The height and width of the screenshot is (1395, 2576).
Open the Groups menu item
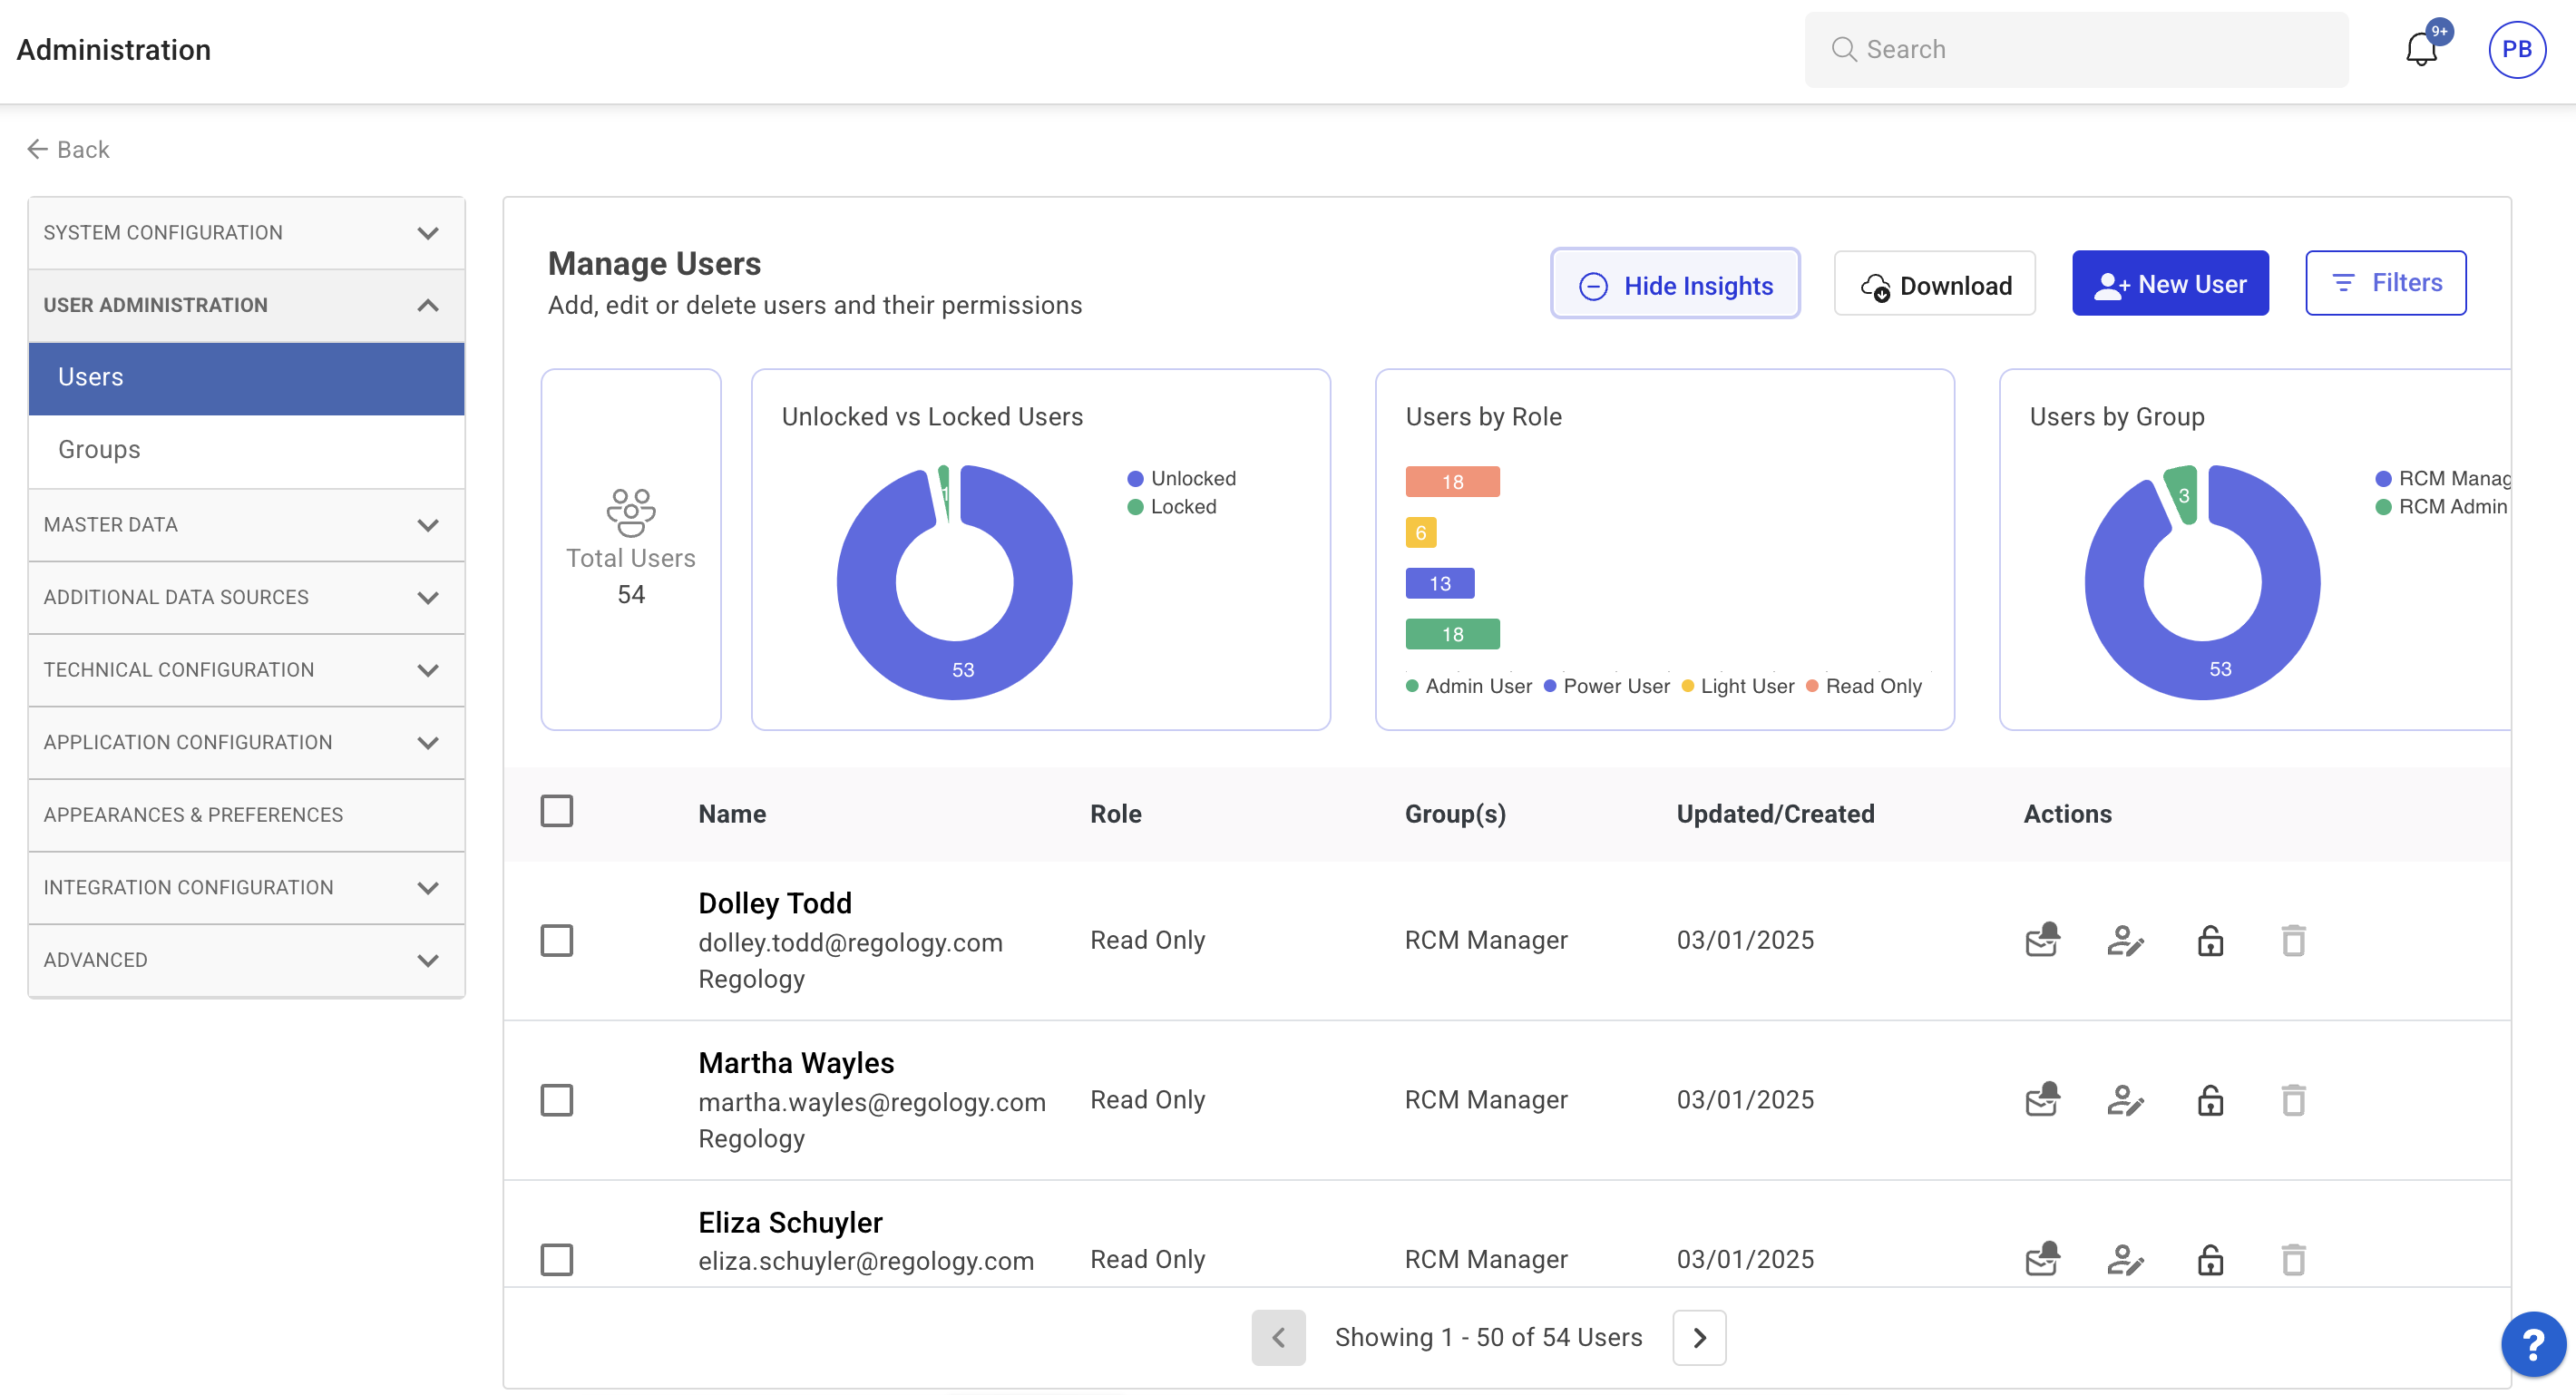tap(99, 449)
